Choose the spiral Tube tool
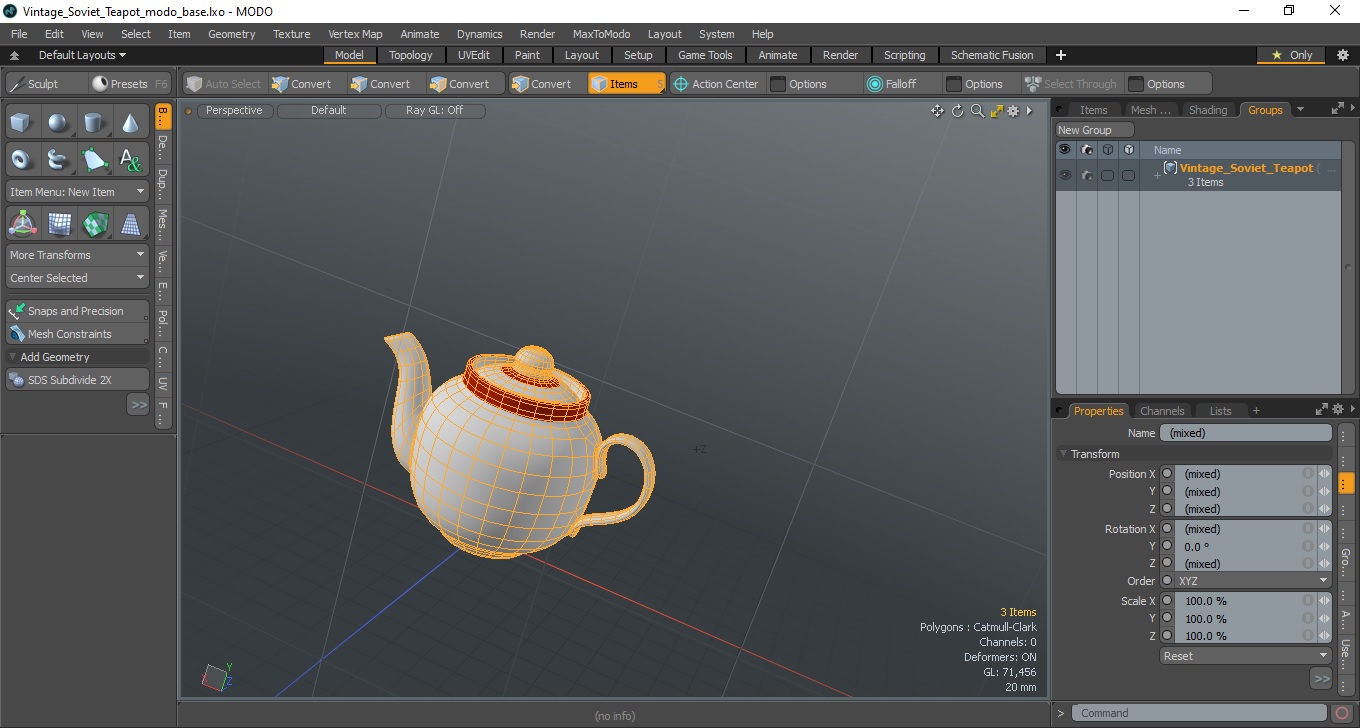 (58, 159)
